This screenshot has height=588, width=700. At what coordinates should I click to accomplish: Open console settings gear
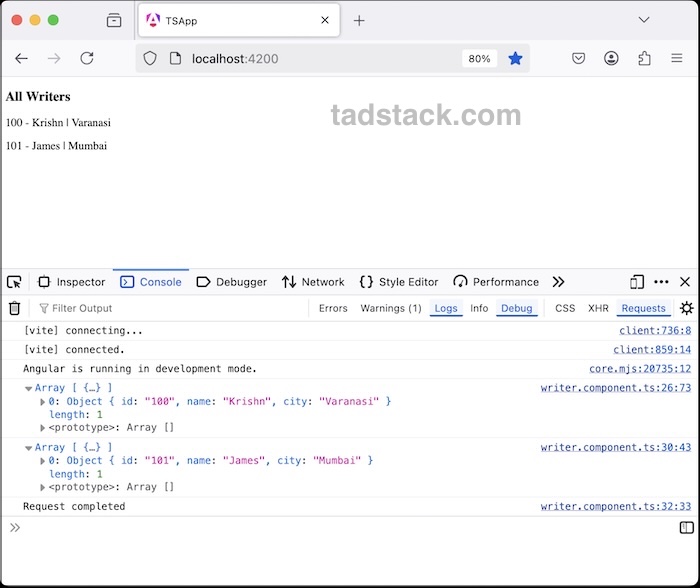pyautogui.click(x=687, y=308)
